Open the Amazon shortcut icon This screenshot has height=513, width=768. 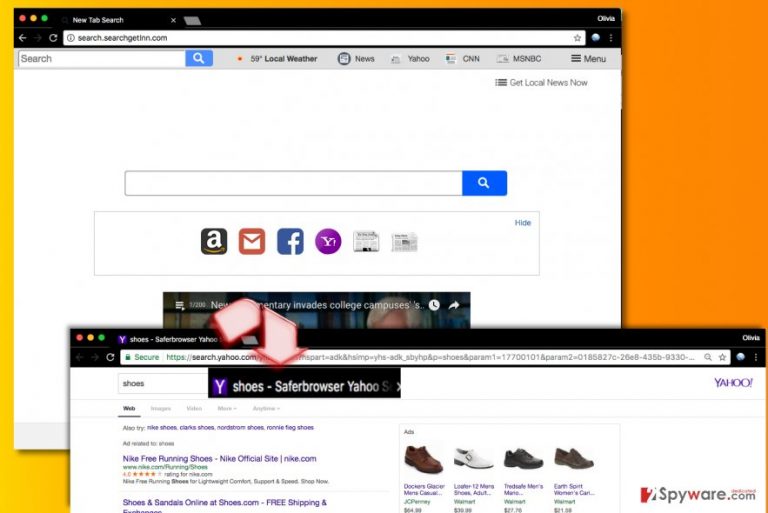click(x=214, y=241)
